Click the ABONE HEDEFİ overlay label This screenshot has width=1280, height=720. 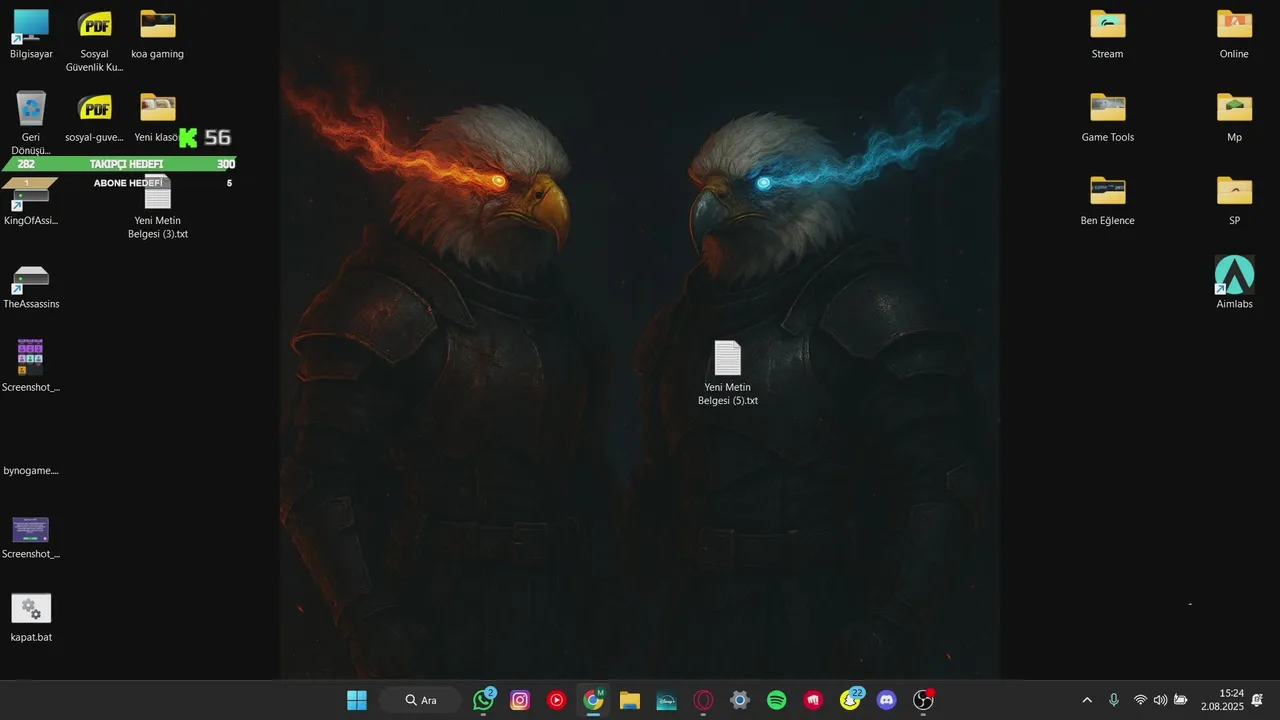point(128,183)
